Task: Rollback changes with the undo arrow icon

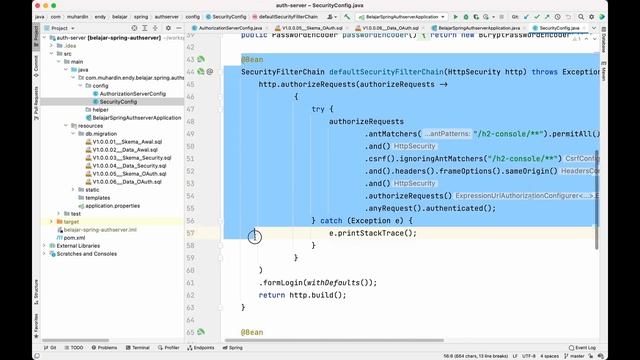Action: 568,17
